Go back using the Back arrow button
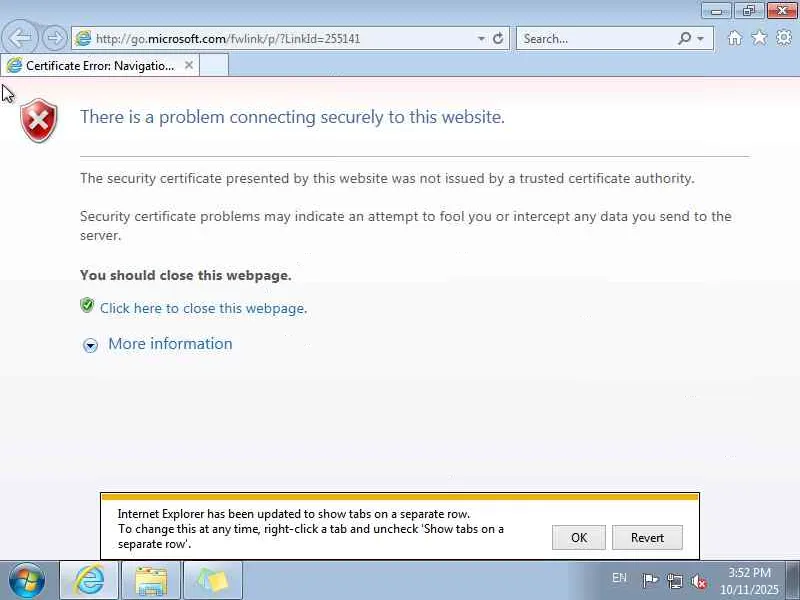 [x=19, y=37]
